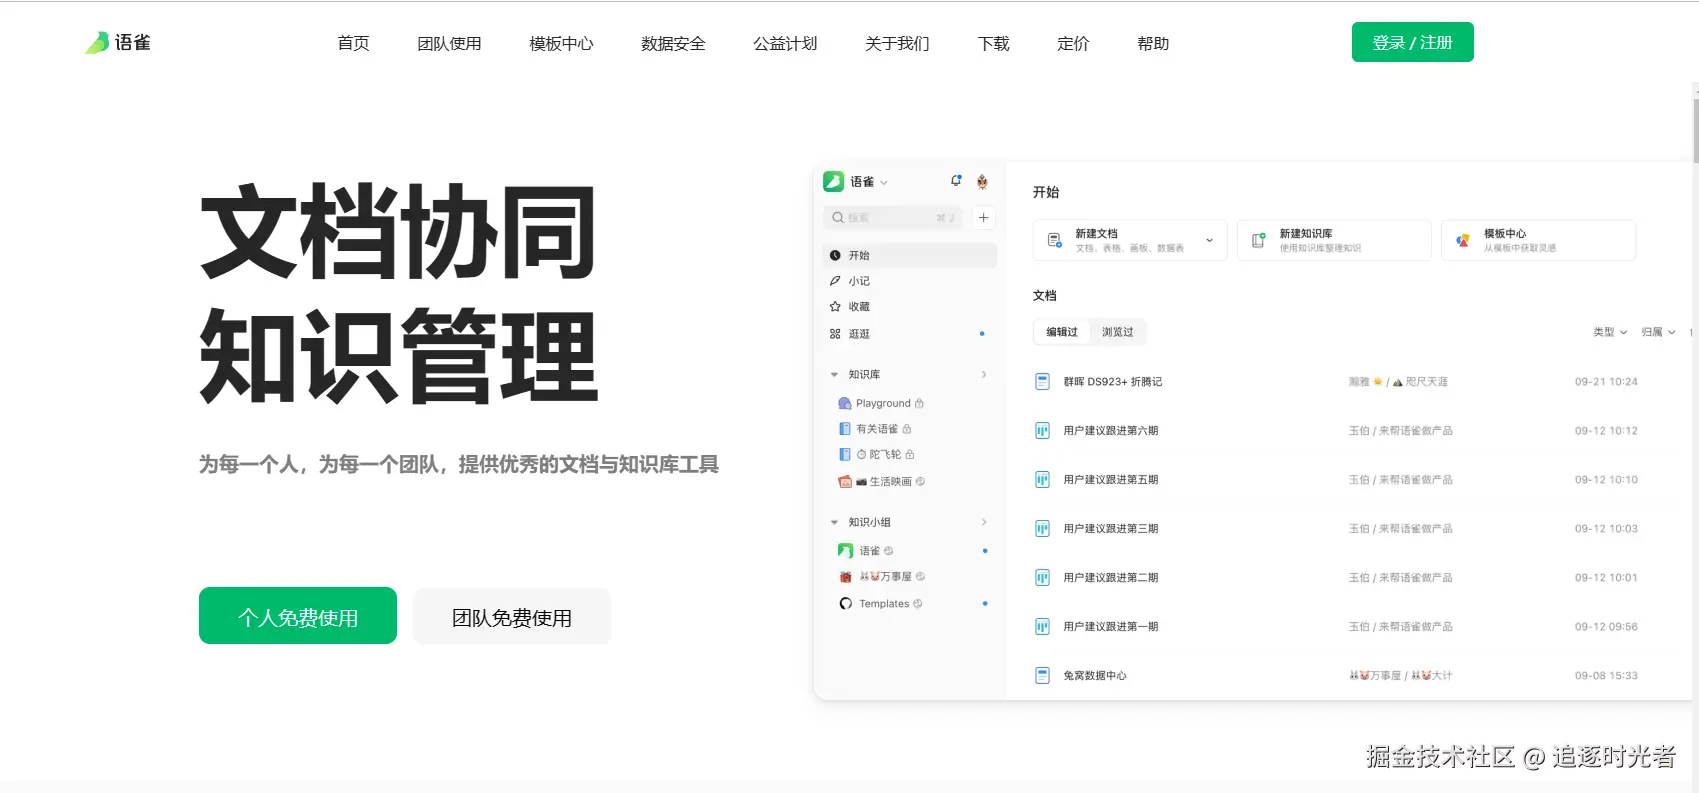1699x793 pixels.
Task: Click document icon for 兔窝数据中心
Action: [x=1042, y=676]
